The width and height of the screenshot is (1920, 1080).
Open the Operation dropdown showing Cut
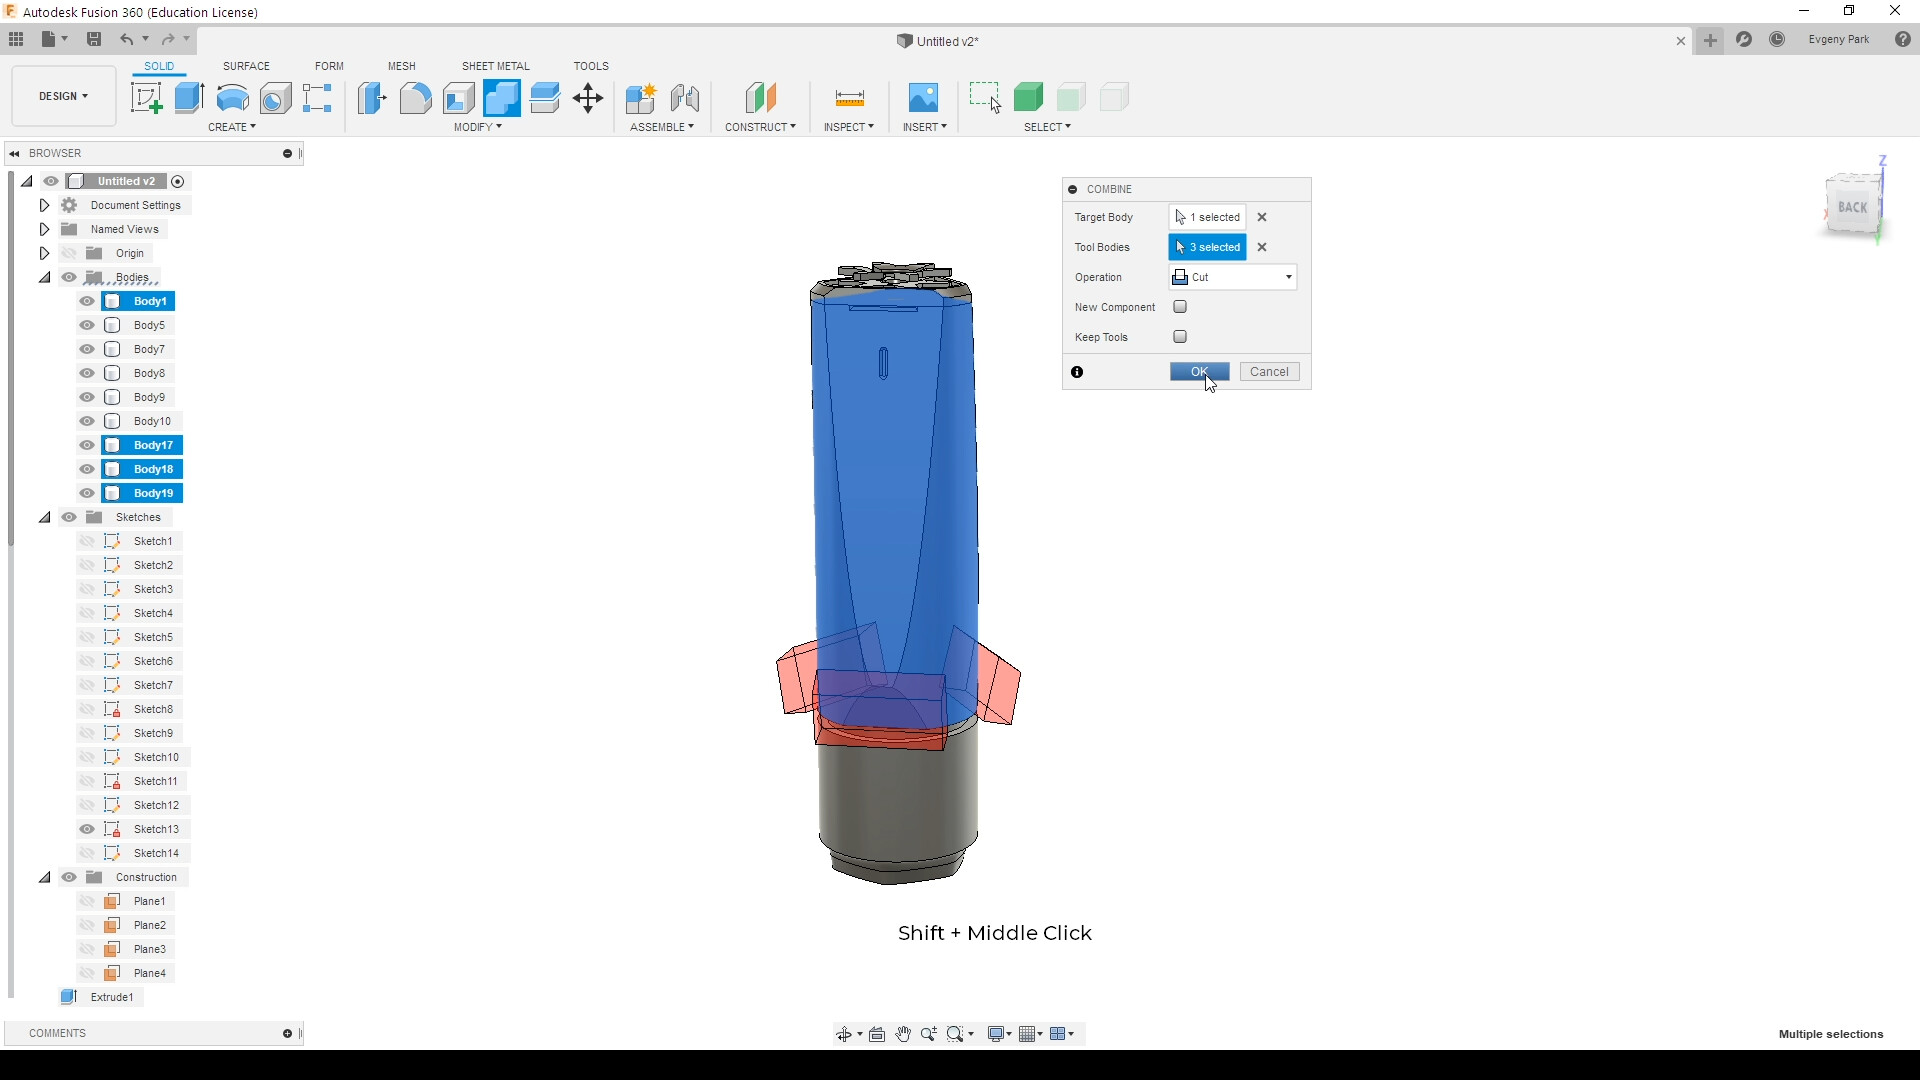tap(1233, 277)
